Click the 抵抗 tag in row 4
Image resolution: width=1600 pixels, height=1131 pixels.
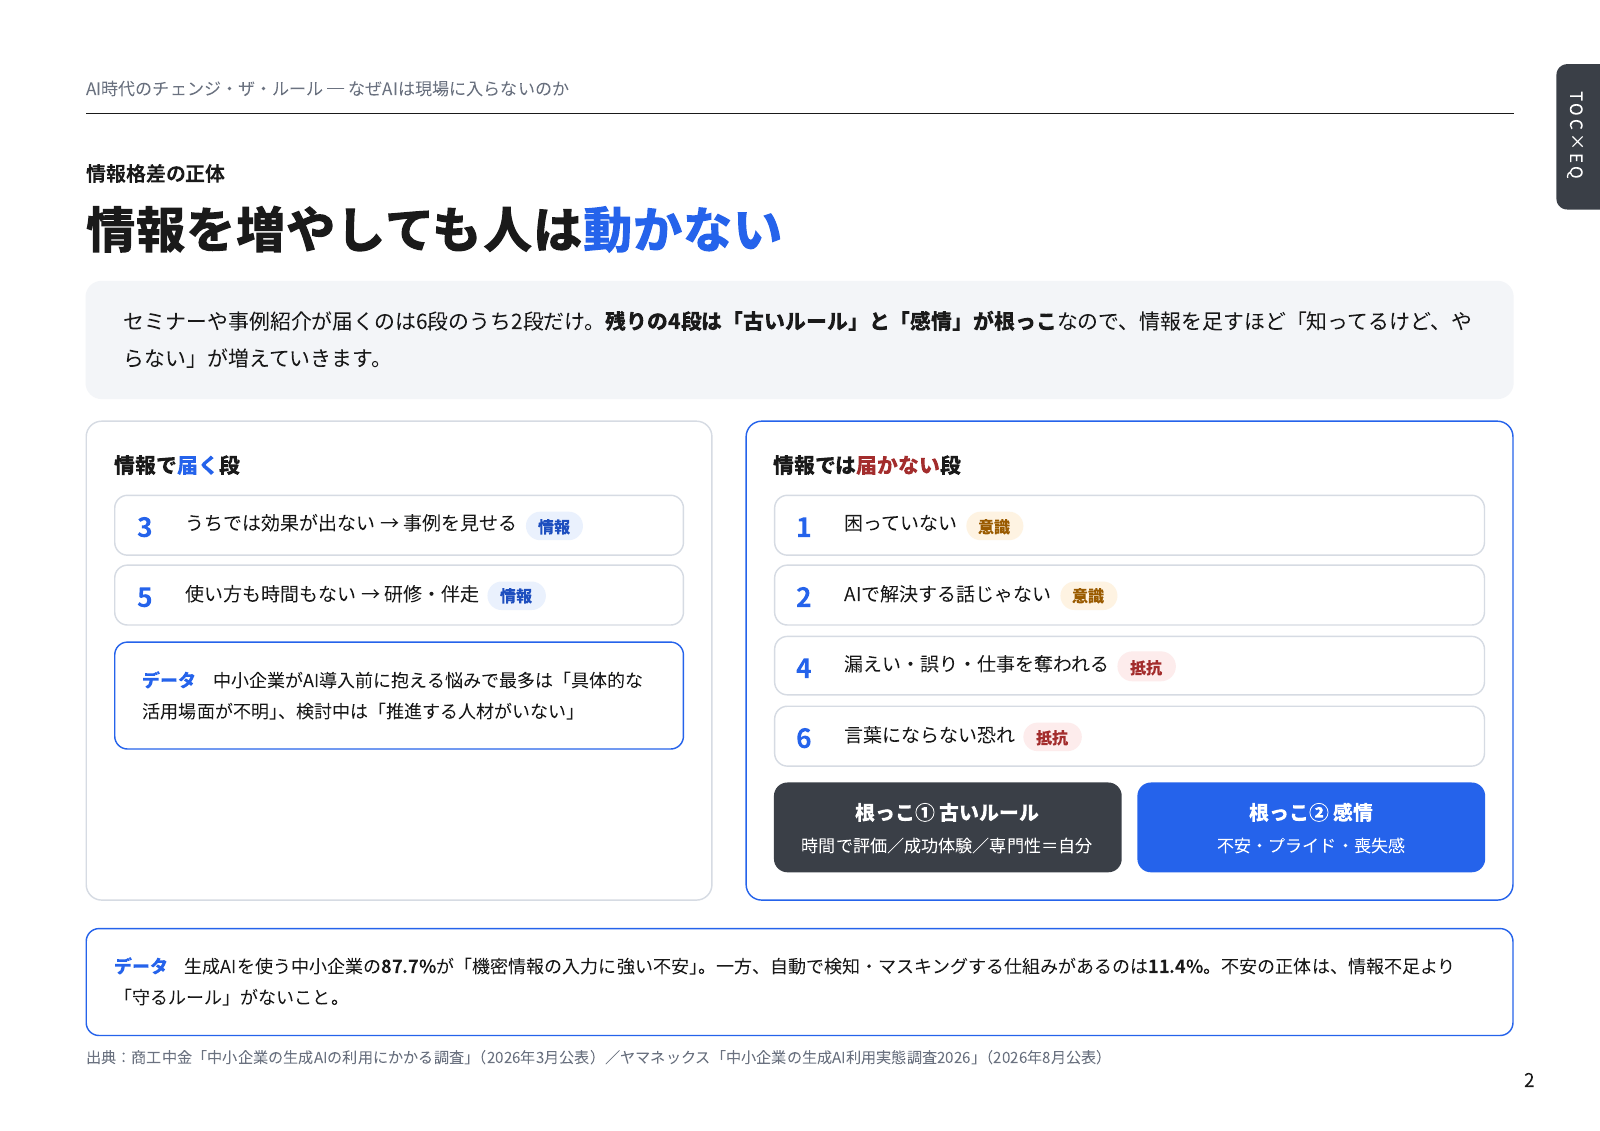tap(1146, 668)
